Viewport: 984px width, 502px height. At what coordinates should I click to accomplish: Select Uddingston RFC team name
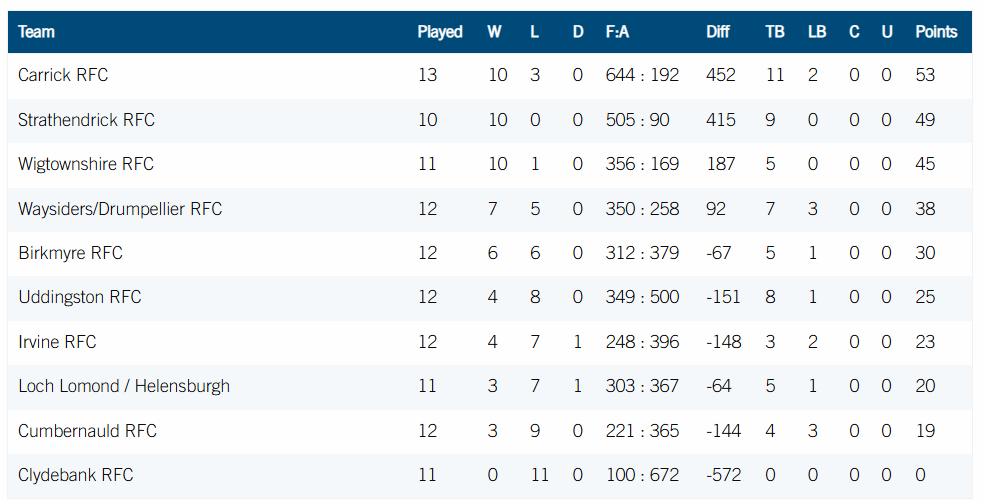pos(80,297)
